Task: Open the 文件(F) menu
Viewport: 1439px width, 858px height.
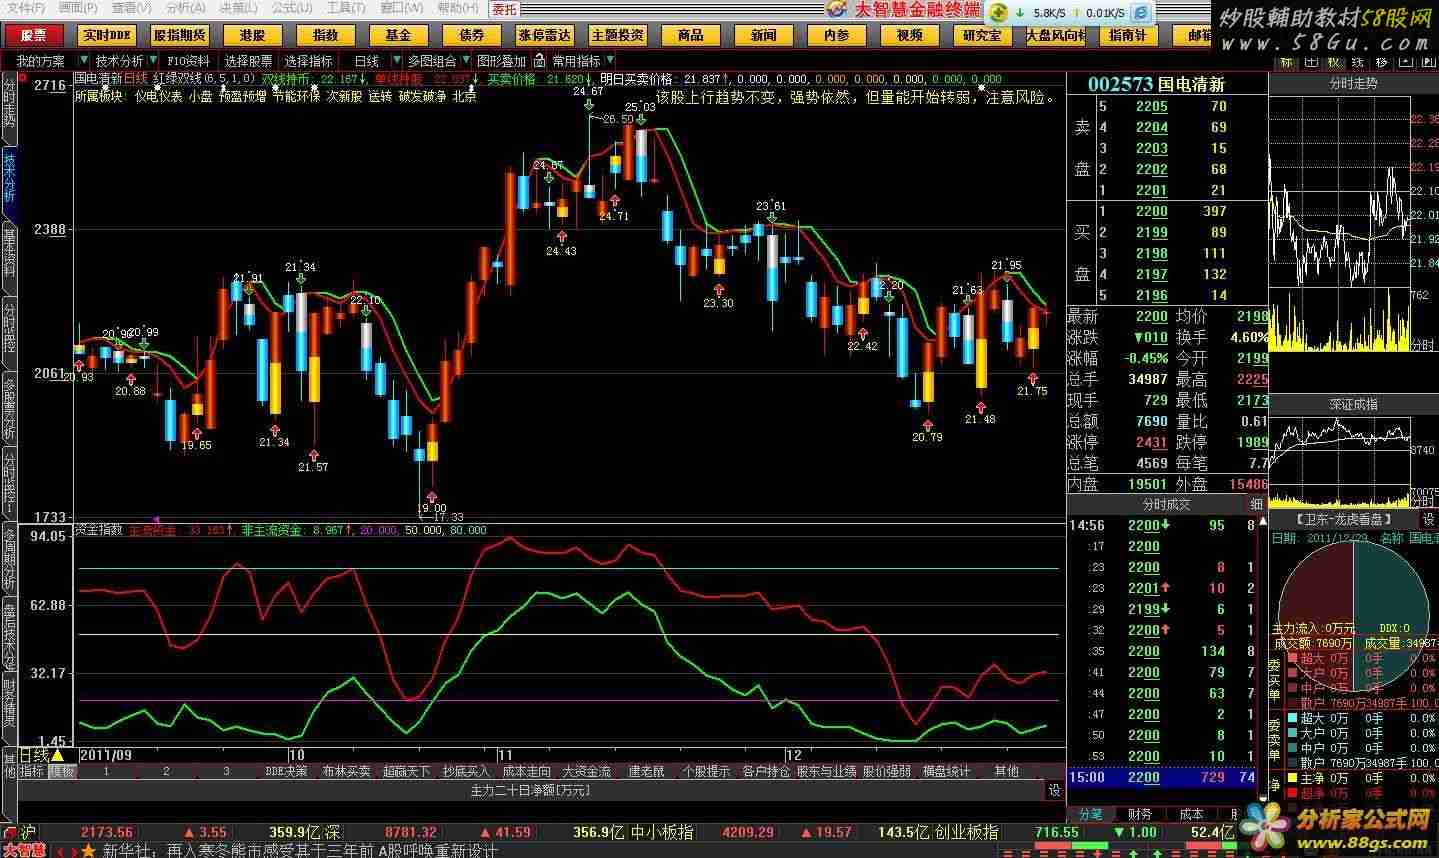Action: [25, 8]
